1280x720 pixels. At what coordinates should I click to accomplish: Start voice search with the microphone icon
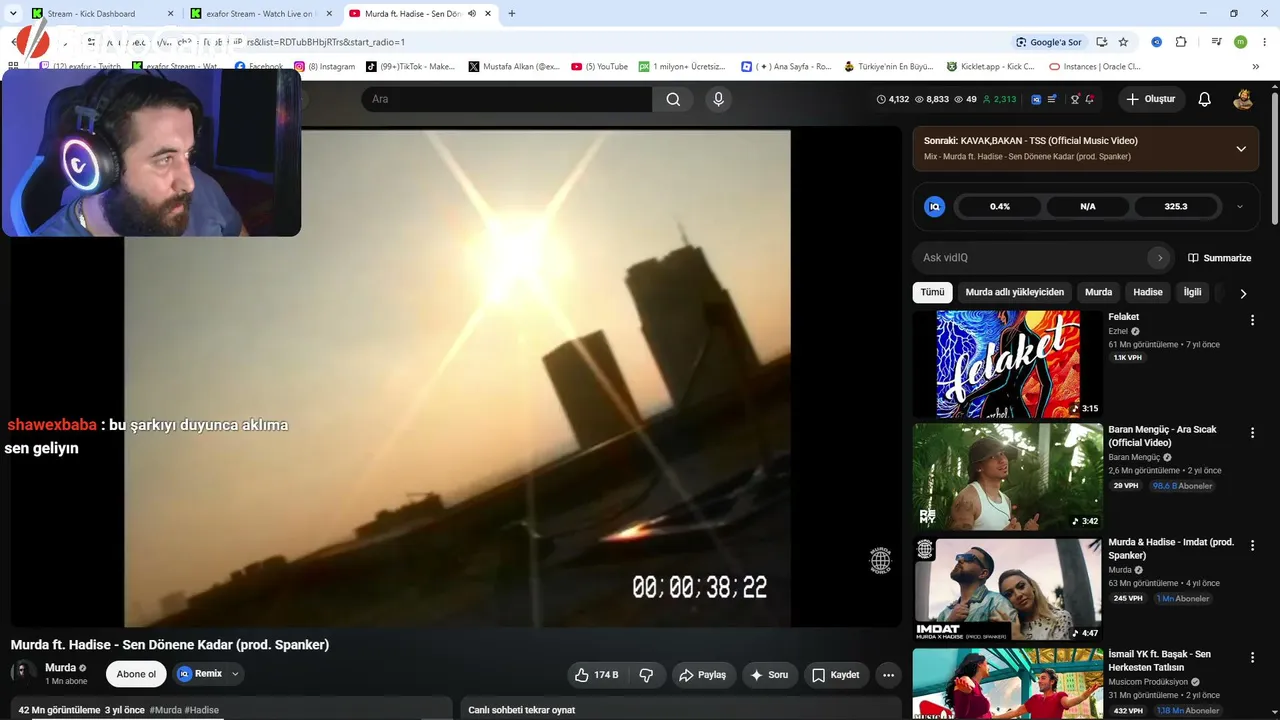[718, 99]
